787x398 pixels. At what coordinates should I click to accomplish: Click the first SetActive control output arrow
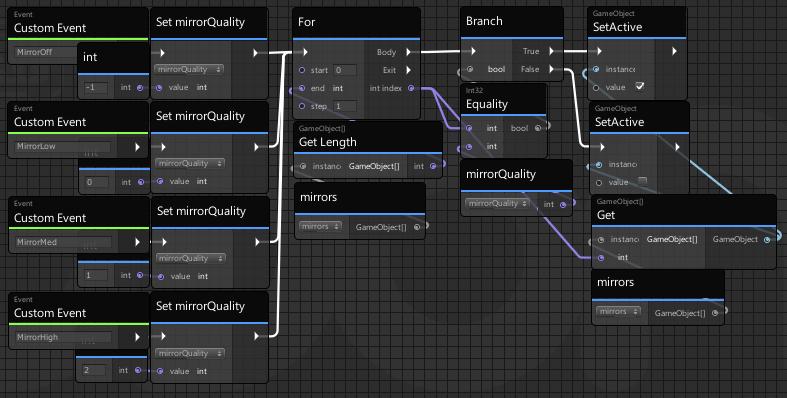[x=675, y=51]
